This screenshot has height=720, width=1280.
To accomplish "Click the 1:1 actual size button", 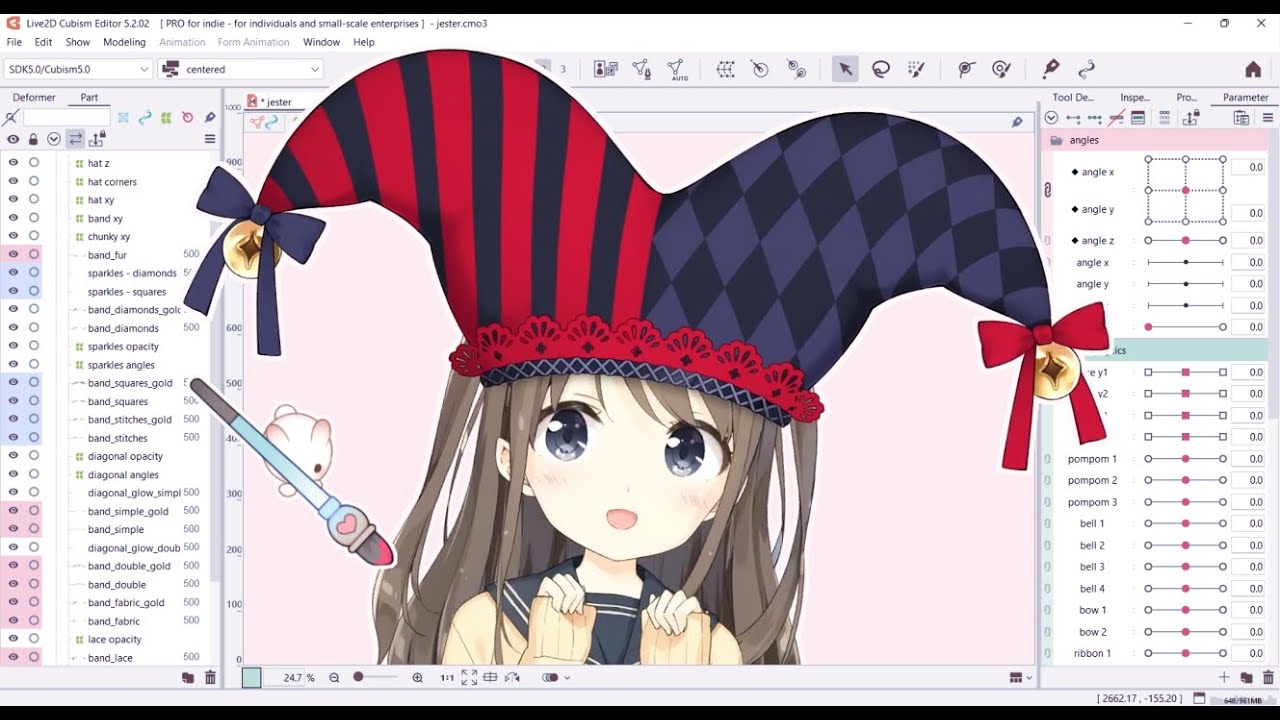I will pyautogui.click(x=447, y=678).
